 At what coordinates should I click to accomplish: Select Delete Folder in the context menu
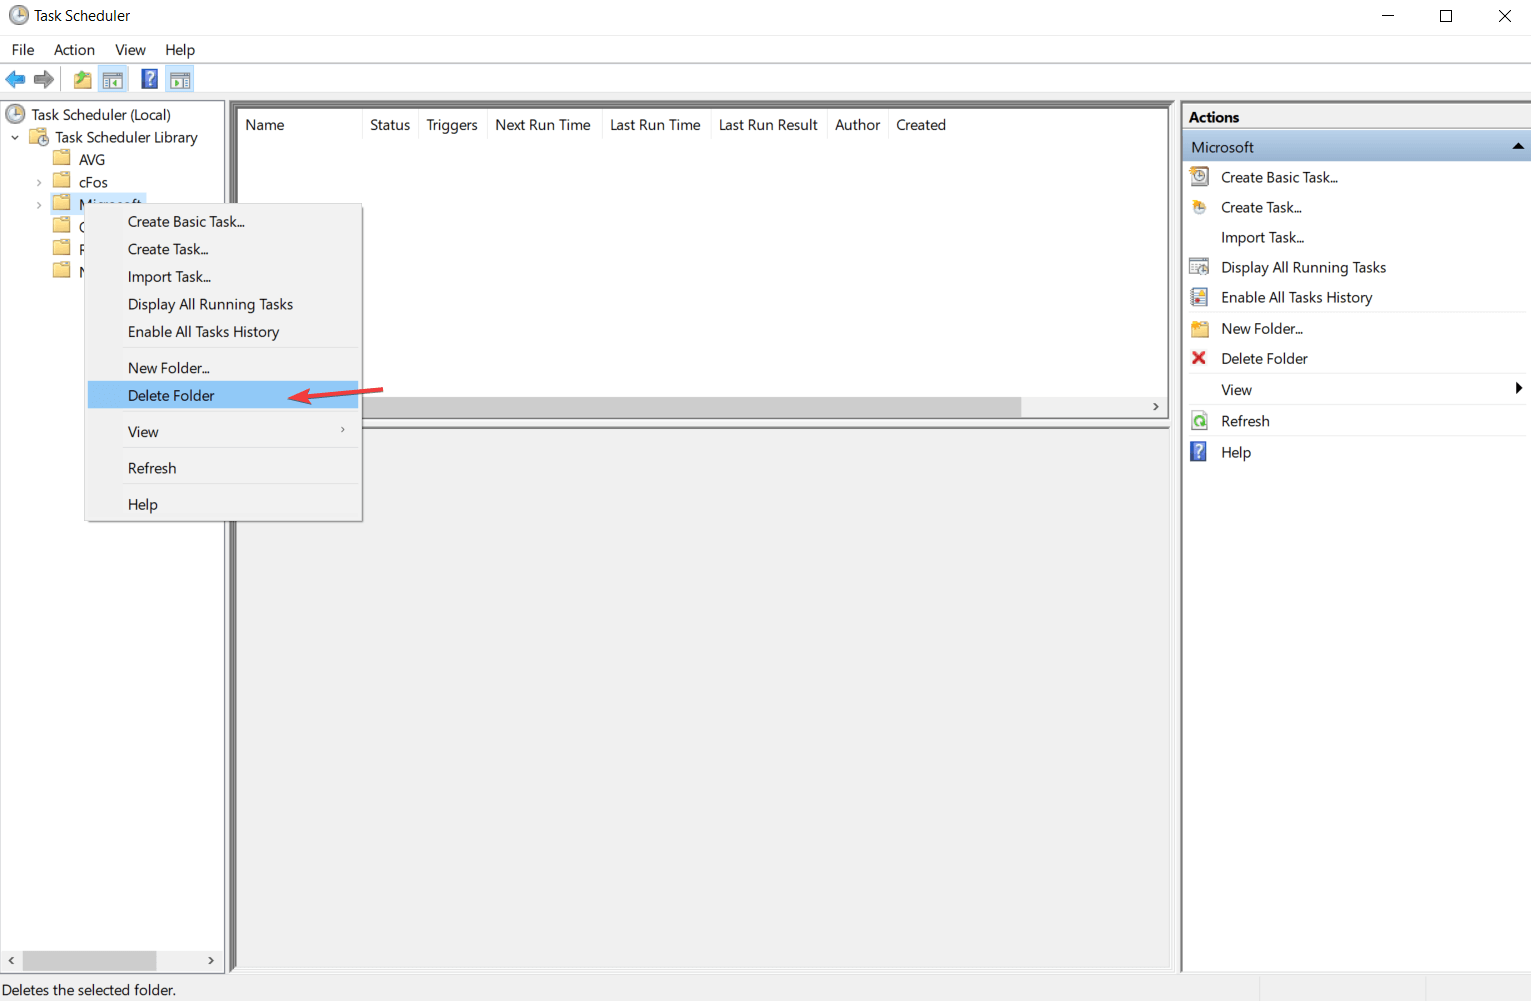(171, 395)
